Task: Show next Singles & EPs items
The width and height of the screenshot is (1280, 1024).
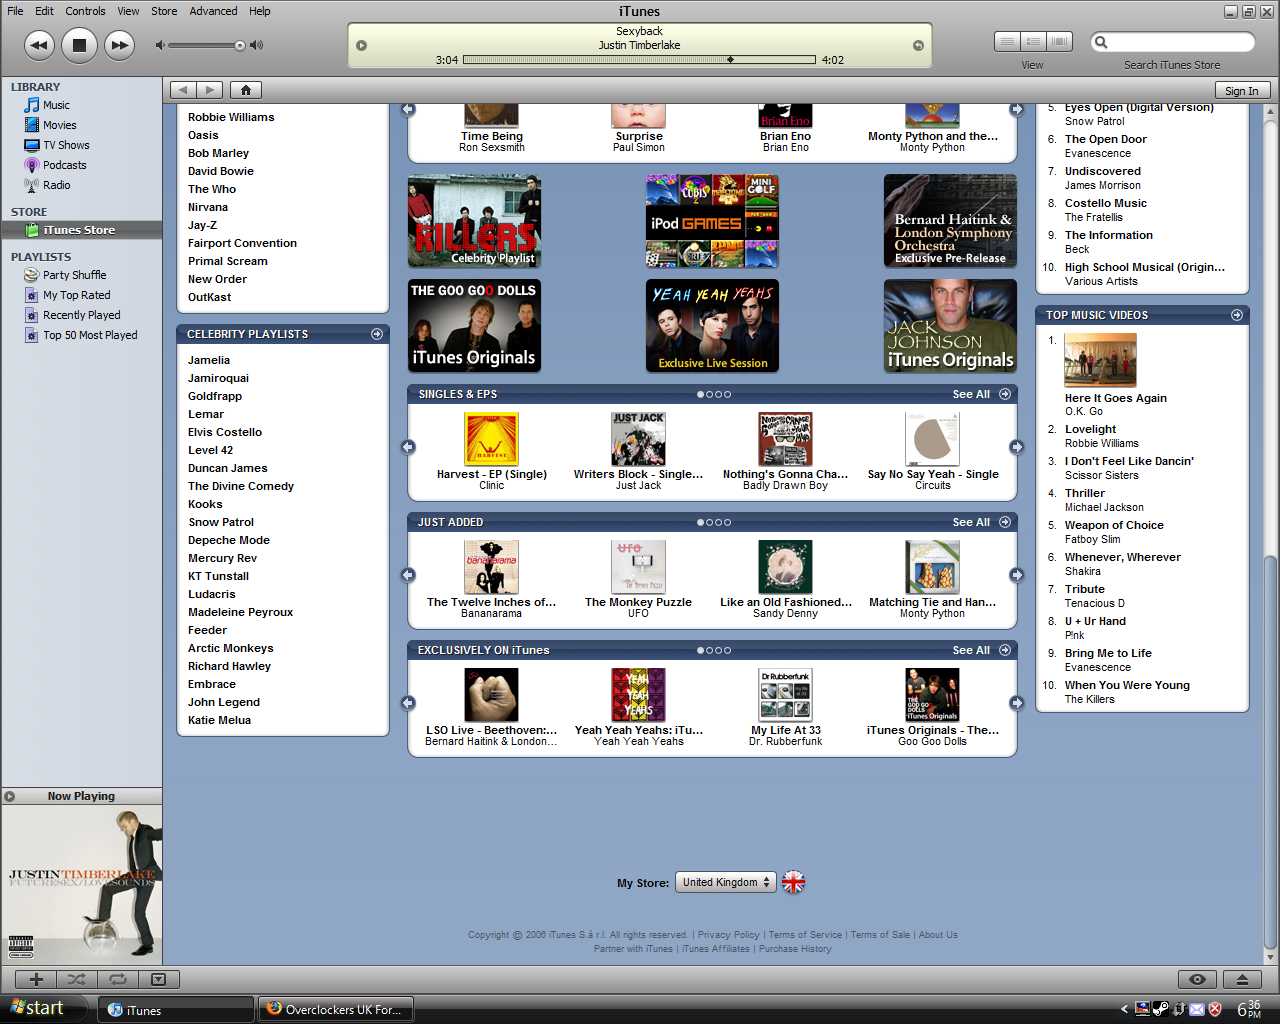Action: pos(1016,447)
